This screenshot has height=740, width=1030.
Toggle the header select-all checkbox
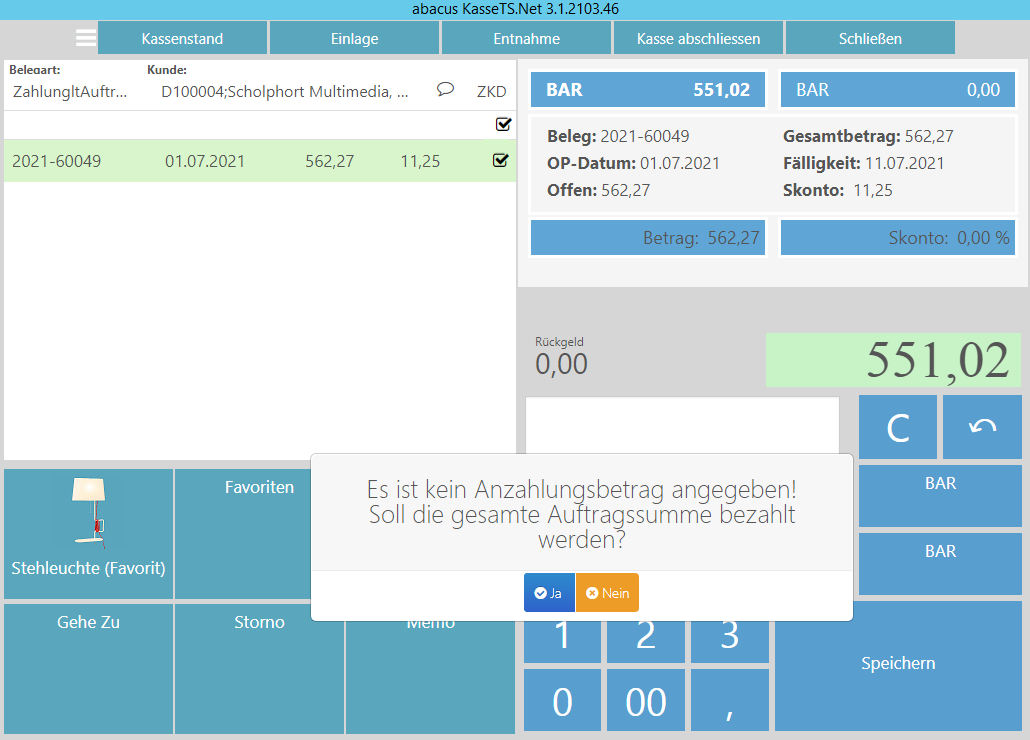click(503, 124)
